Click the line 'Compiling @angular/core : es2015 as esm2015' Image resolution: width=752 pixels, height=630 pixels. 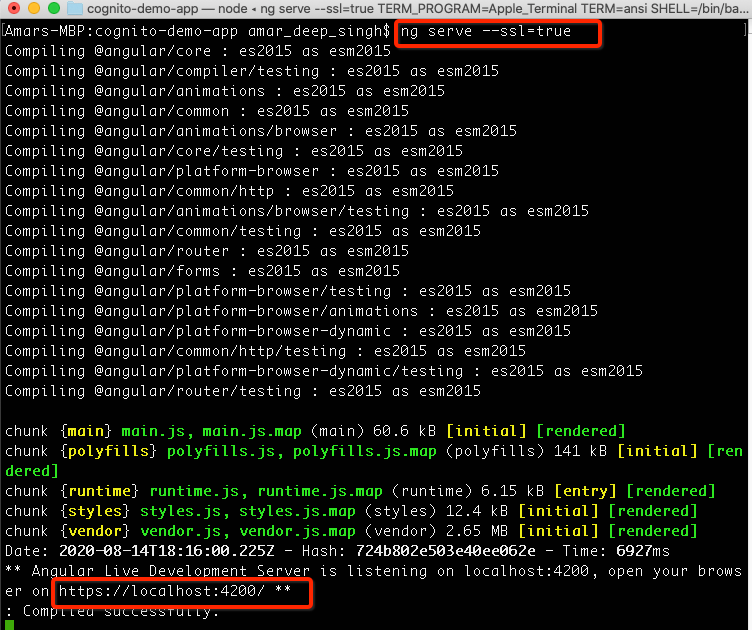point(198,51)
